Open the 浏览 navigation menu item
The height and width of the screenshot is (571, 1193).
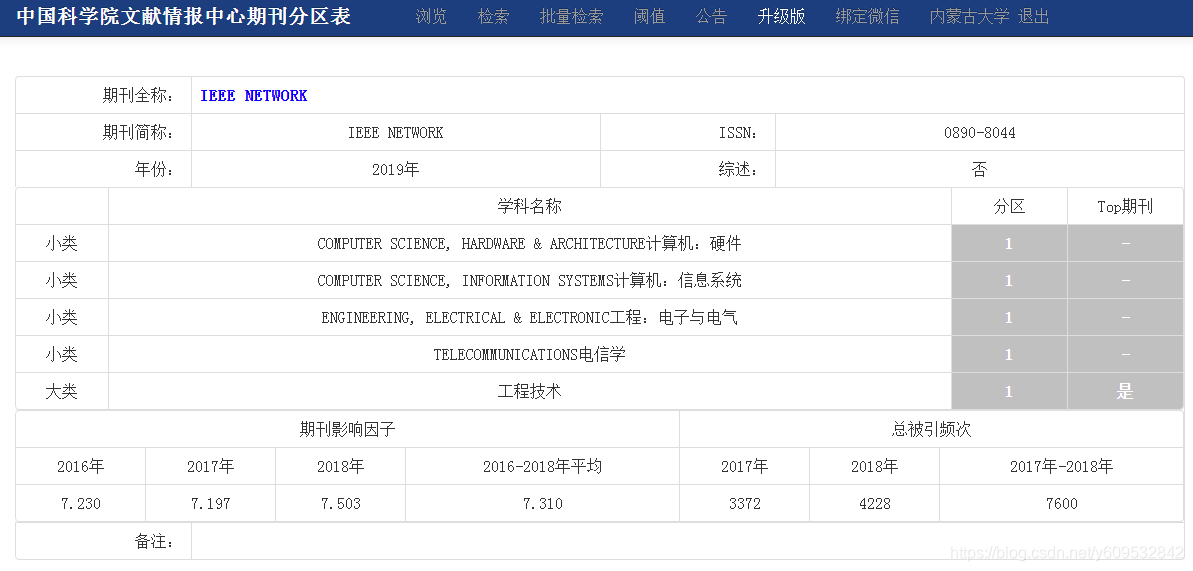tap(431, 16)
